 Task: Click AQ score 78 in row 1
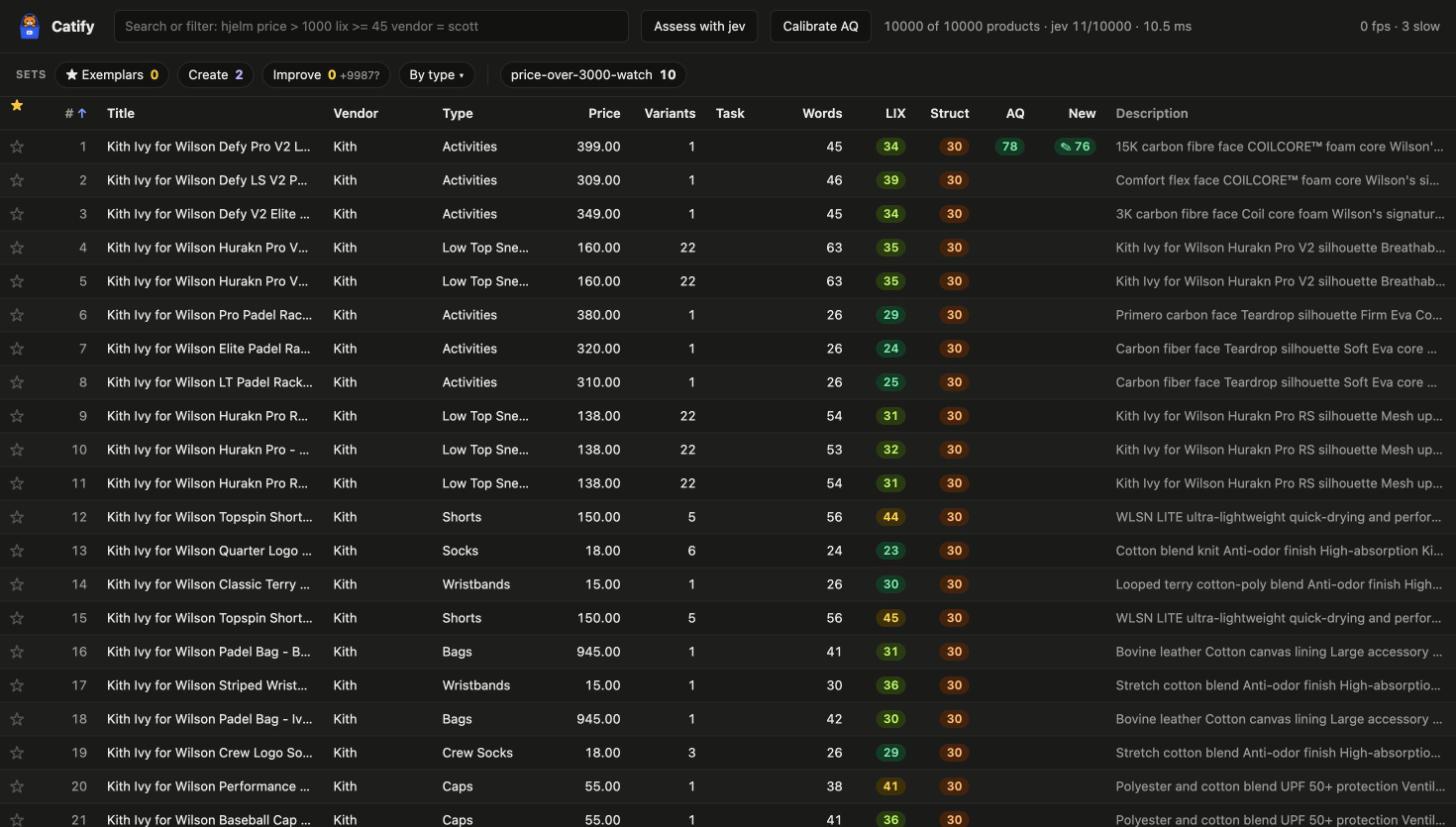(1010, 147)
